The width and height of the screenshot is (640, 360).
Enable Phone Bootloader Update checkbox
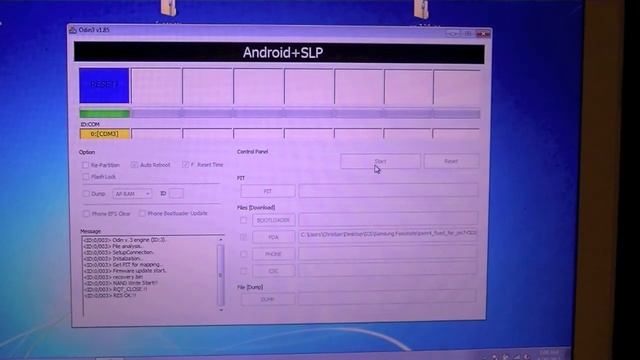[142, 213]
